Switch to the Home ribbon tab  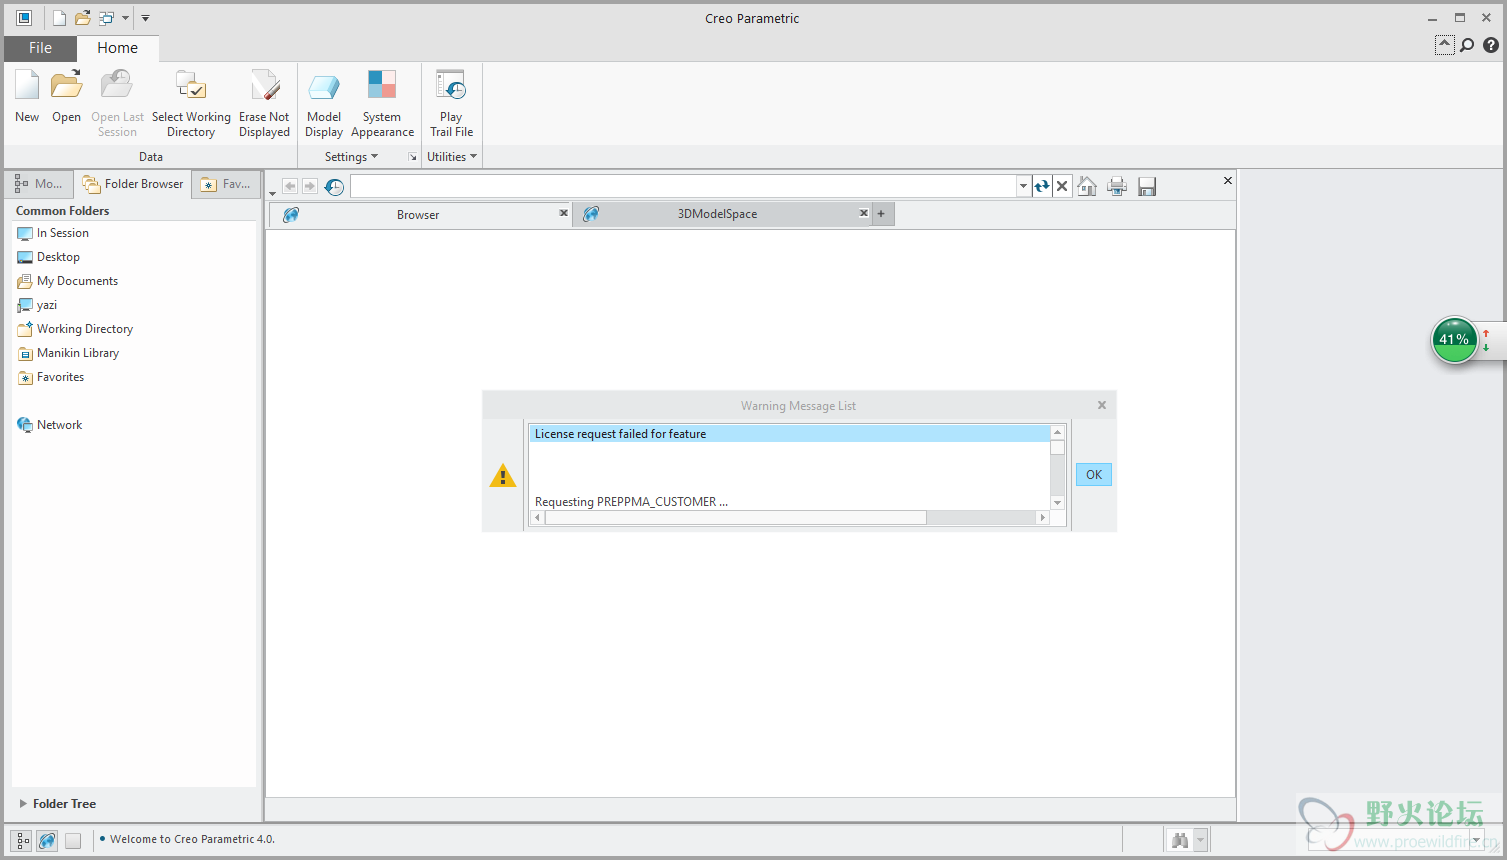[x=118, y=48]
